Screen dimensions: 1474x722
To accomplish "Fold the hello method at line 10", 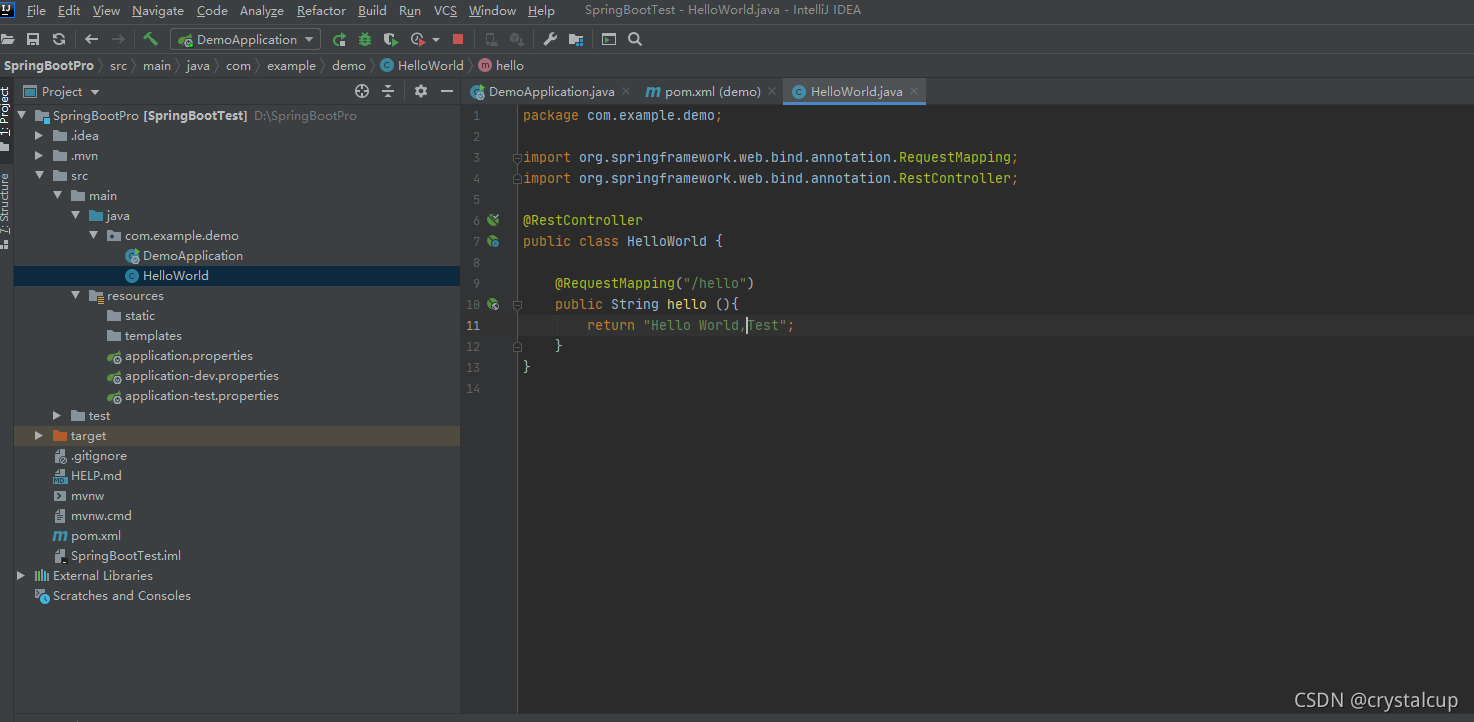I will click(517, 304).
